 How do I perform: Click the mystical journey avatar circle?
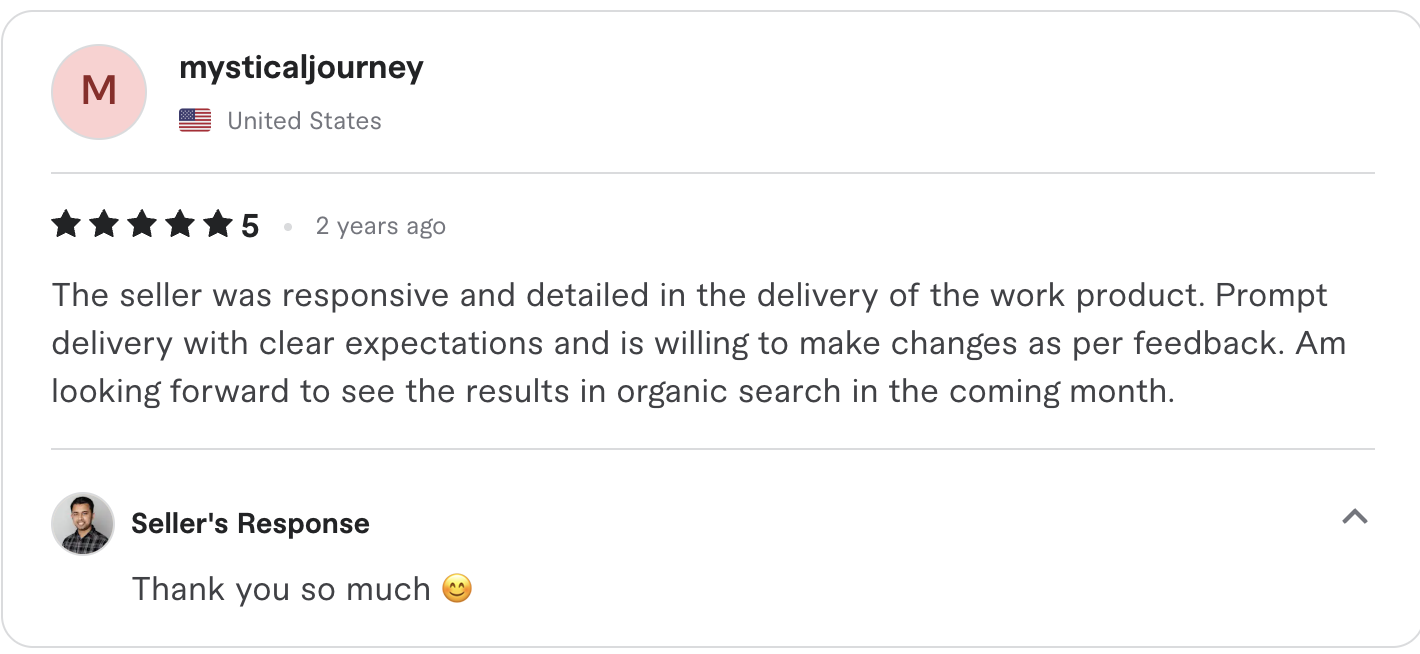(x=98, y=91)
